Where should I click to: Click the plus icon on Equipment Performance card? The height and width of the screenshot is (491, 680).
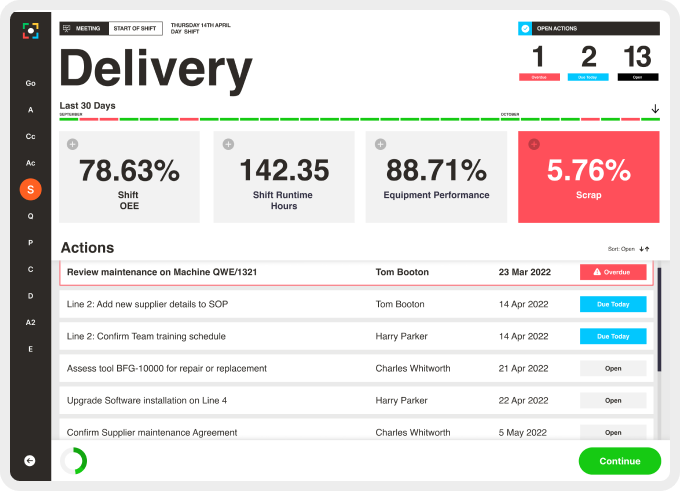click(380, 145)
